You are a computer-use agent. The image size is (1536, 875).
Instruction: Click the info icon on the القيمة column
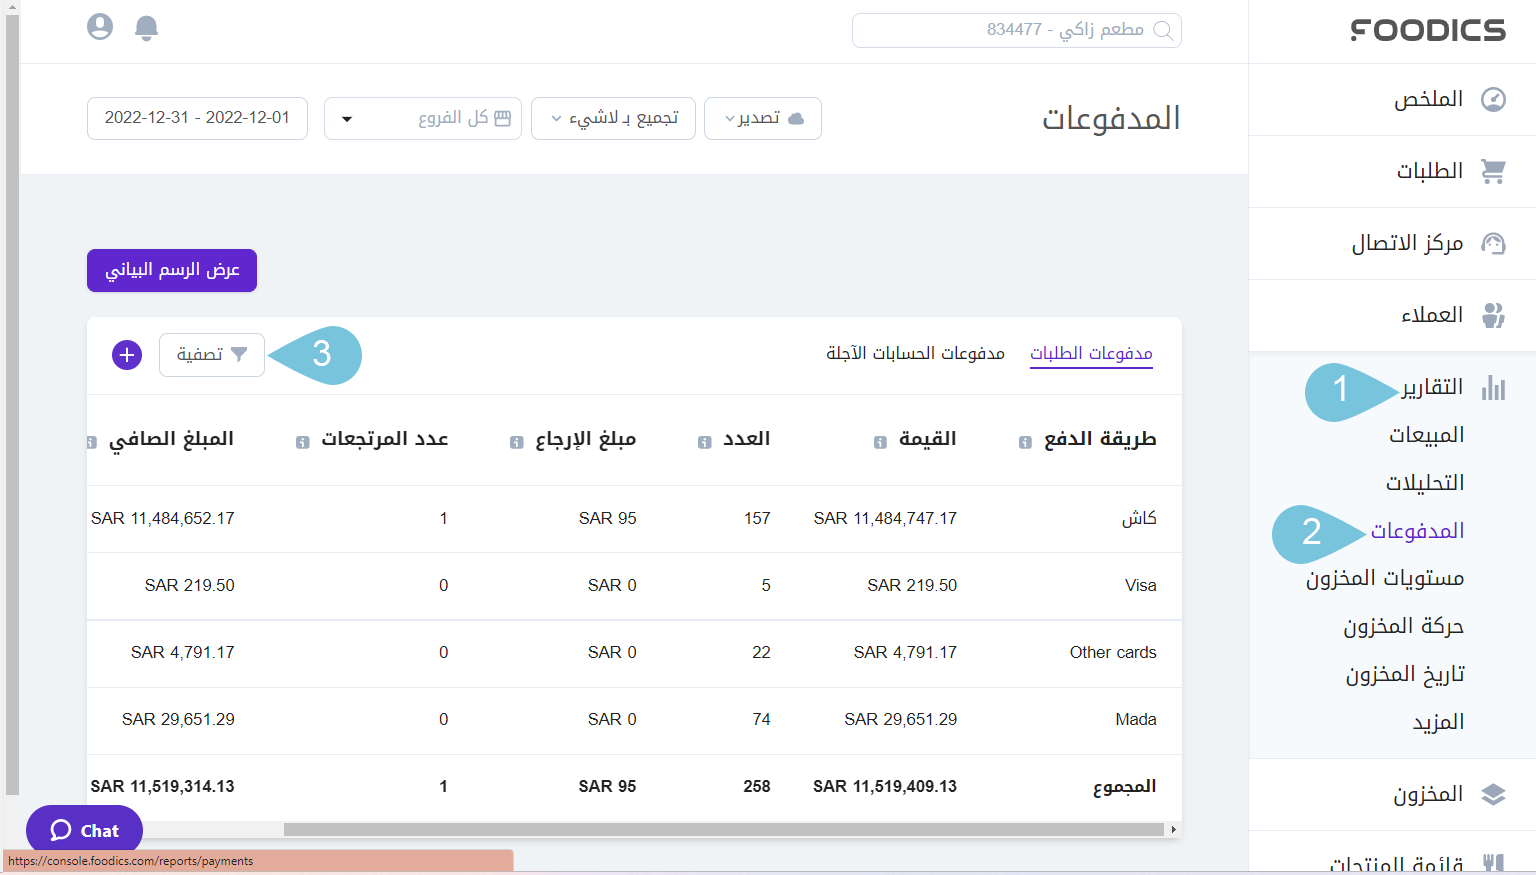[879, 440]
